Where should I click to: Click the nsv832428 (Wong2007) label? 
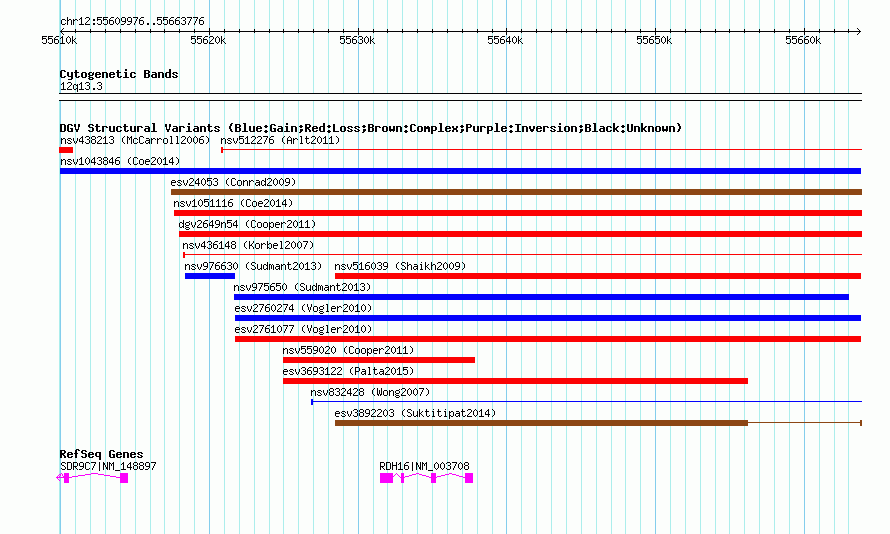370,392
